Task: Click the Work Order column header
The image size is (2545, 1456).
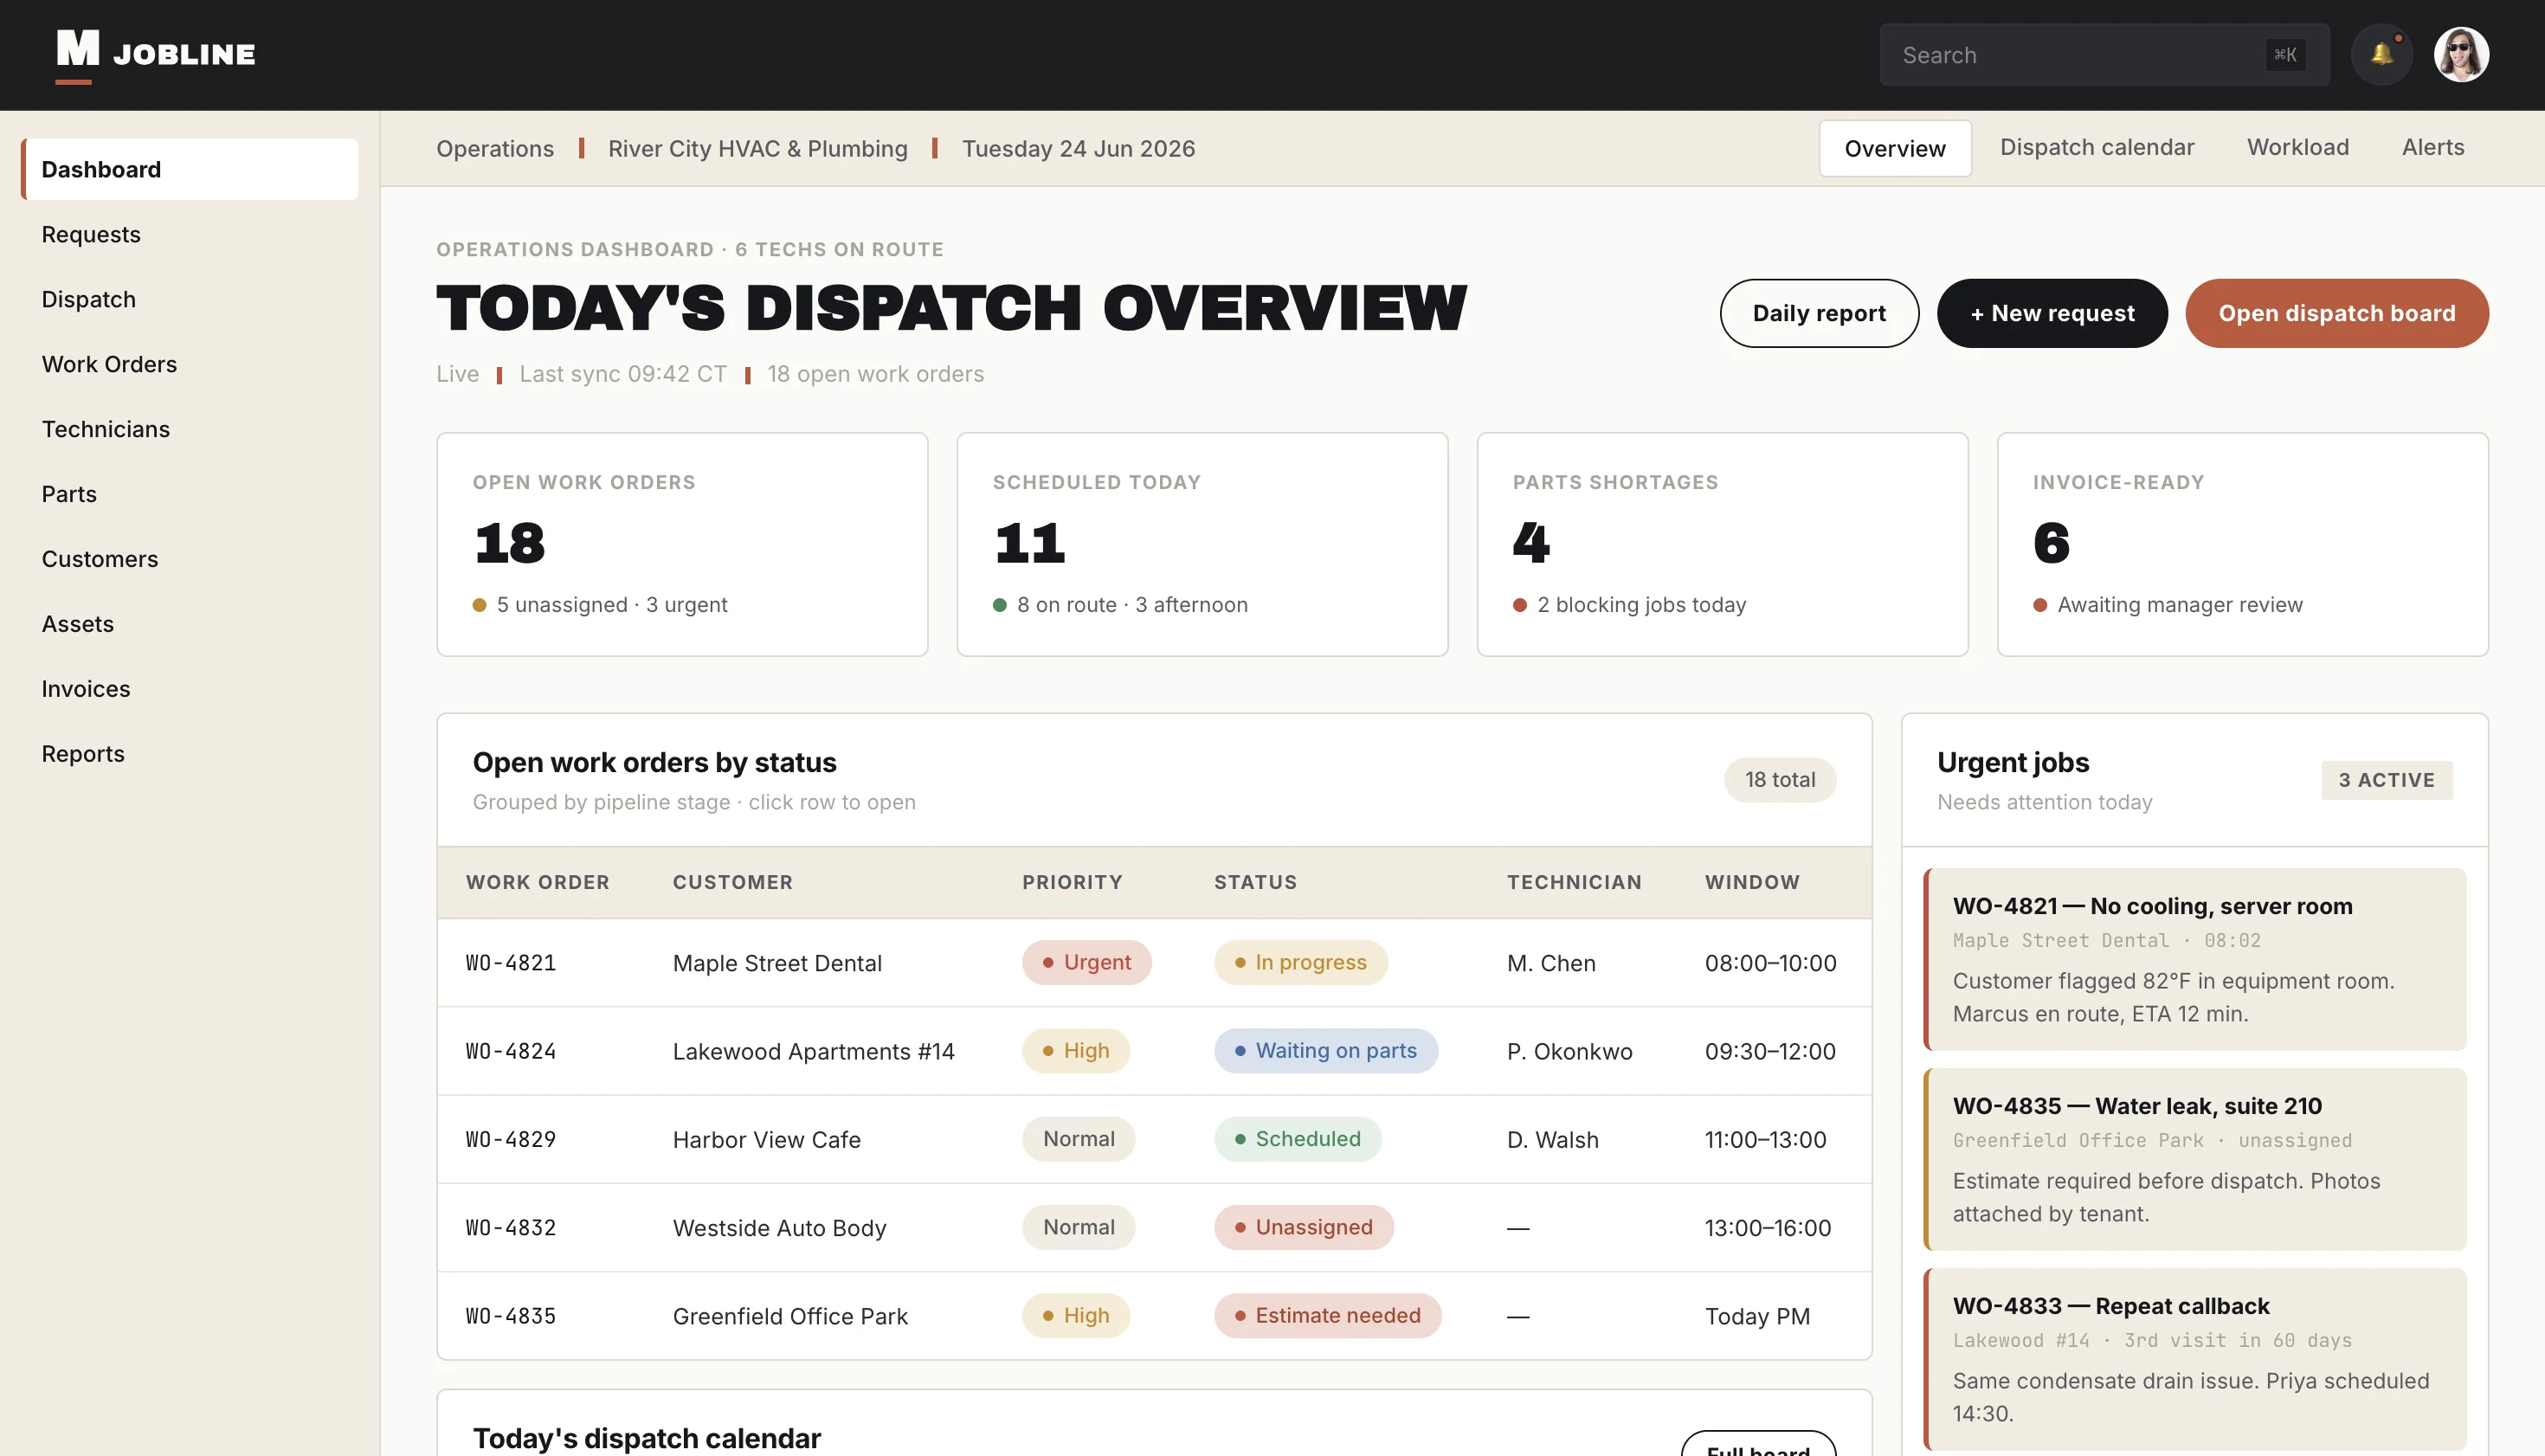Action: tap(537, 882)
